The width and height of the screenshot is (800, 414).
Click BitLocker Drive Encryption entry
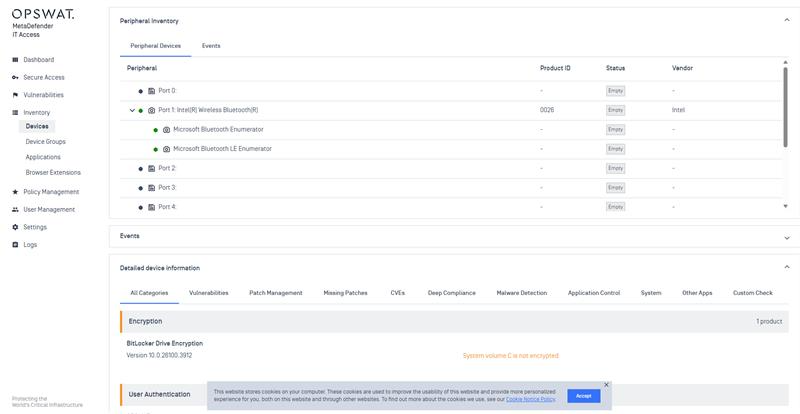coord(165,344)
